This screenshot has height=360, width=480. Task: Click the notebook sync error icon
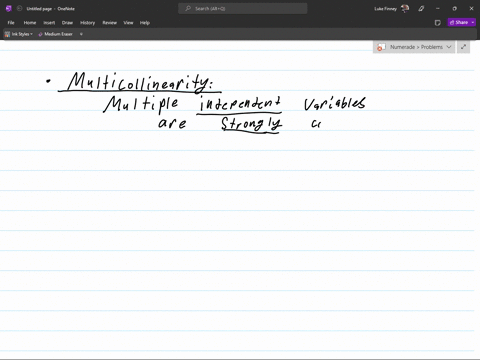pos(380,47)
